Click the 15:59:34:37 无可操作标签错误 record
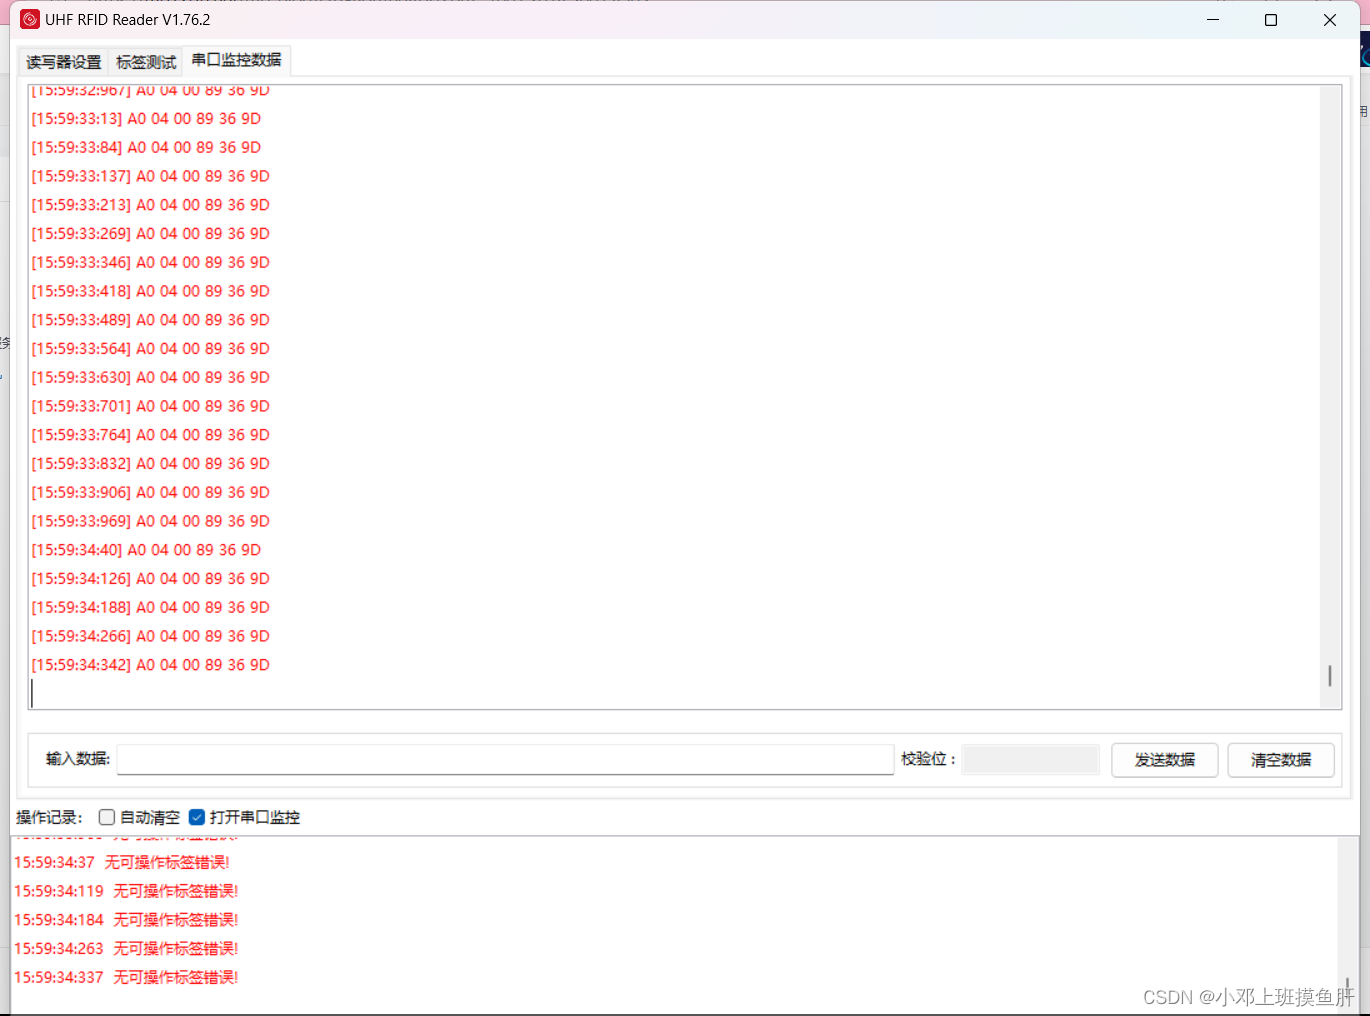The height and width of the screenshot is (1016, 1370). pos(122,862)
